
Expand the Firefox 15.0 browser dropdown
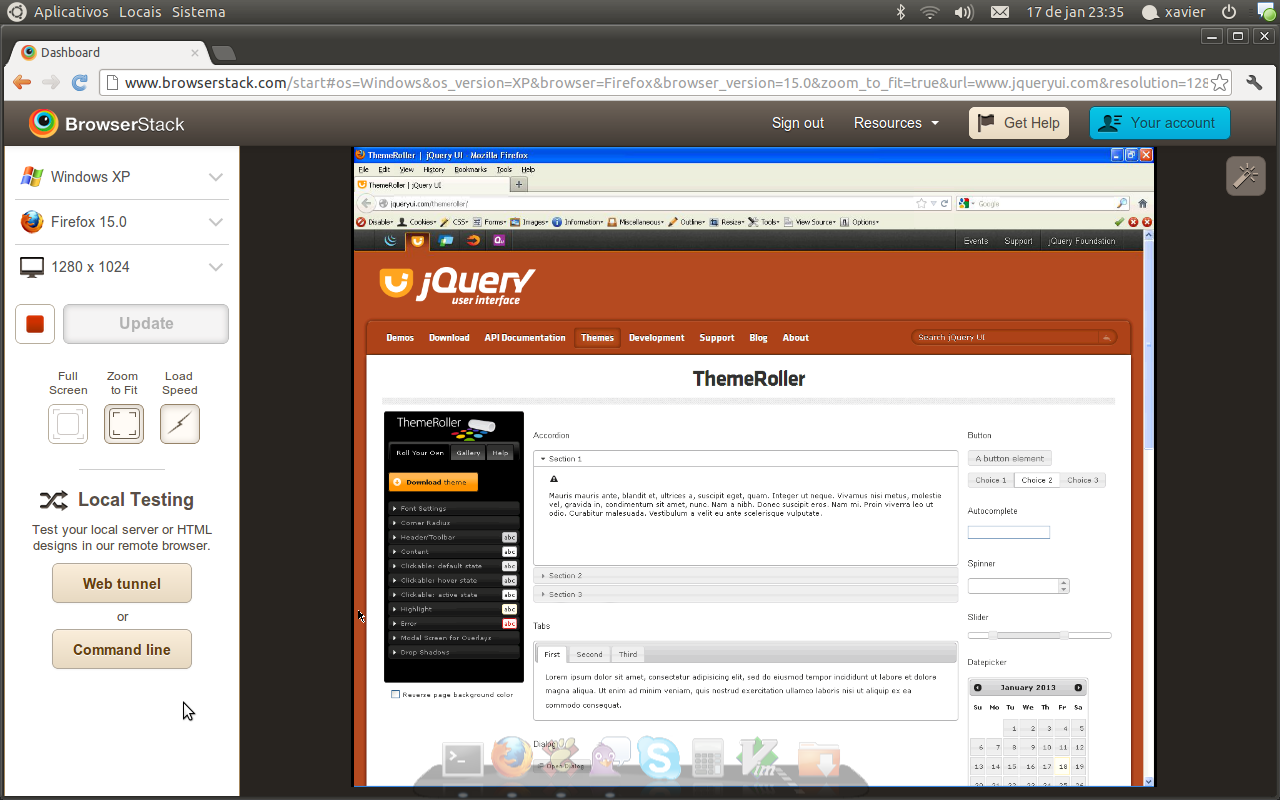122,222
